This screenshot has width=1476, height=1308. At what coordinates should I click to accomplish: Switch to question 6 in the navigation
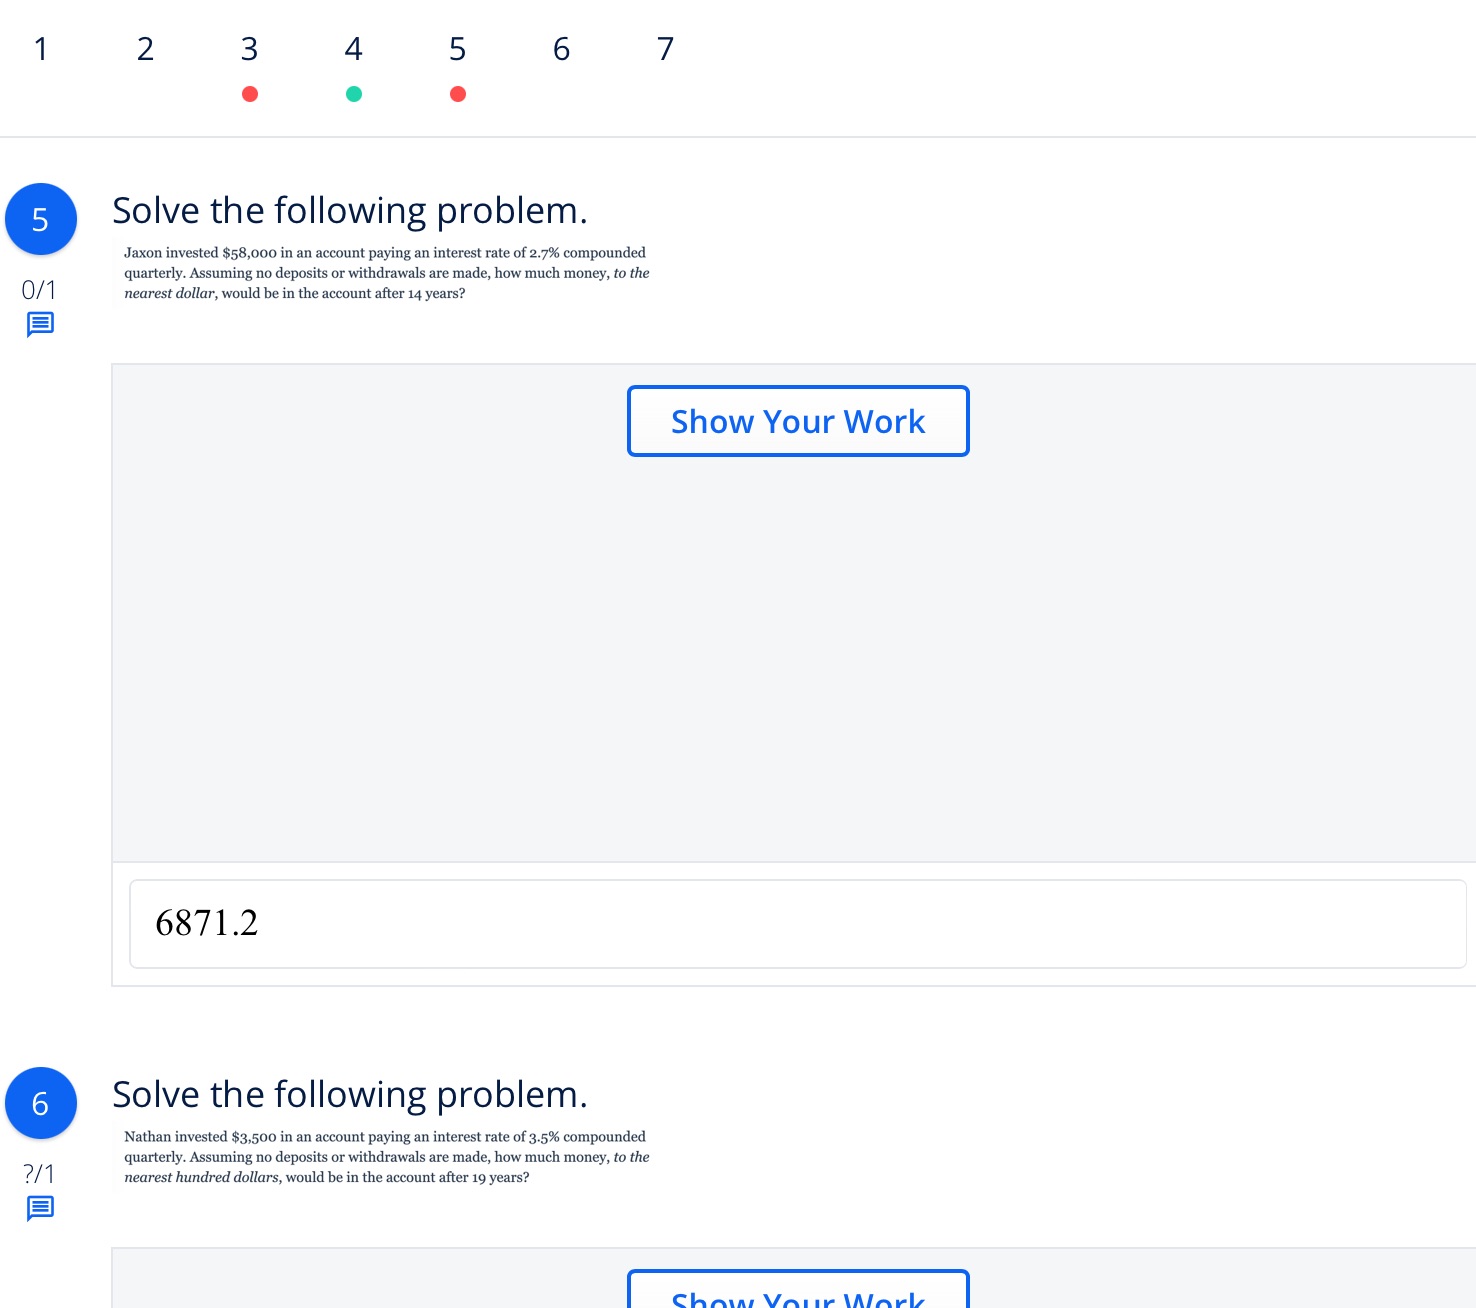coord(561,48)
